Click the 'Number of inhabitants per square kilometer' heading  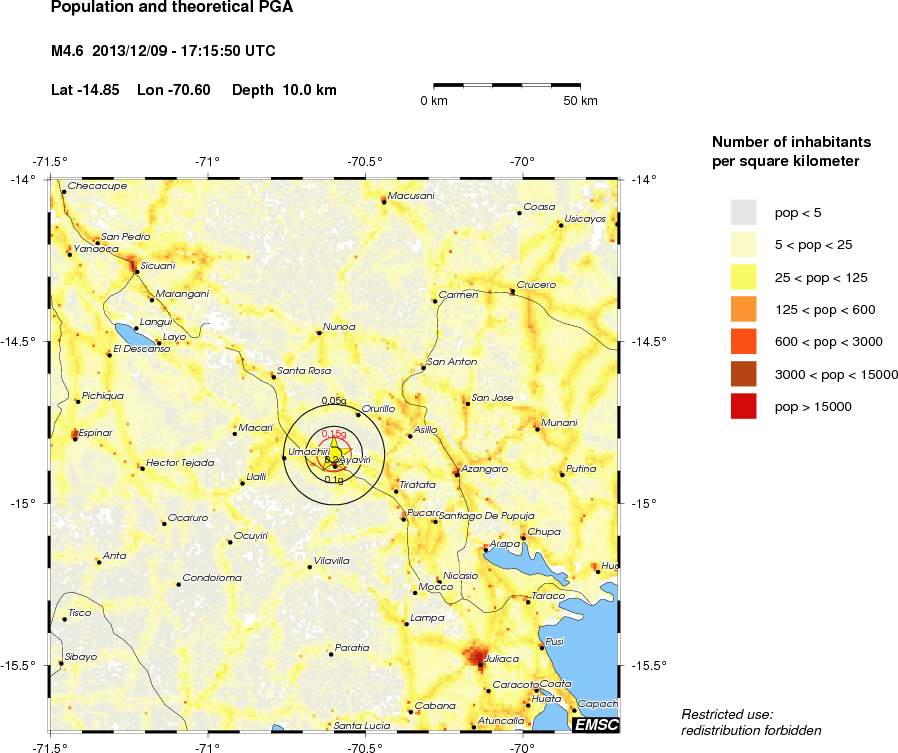pos(791,151)
